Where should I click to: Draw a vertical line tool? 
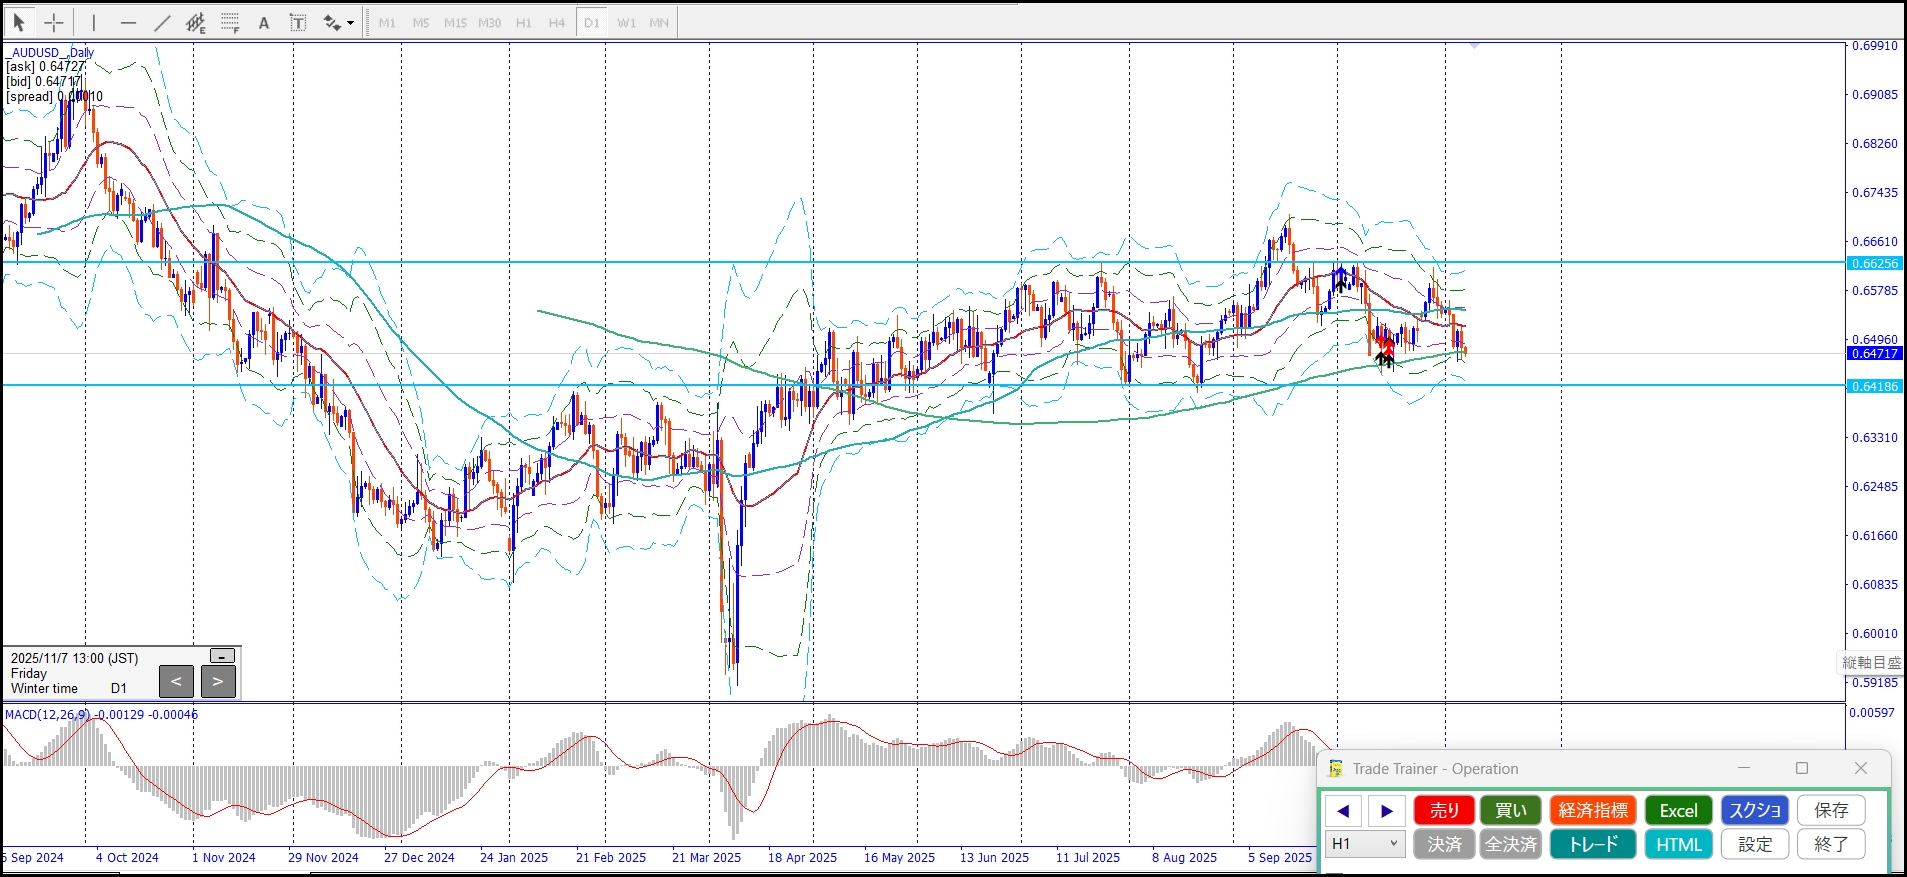pyautogui.click(x=94, y=22)
